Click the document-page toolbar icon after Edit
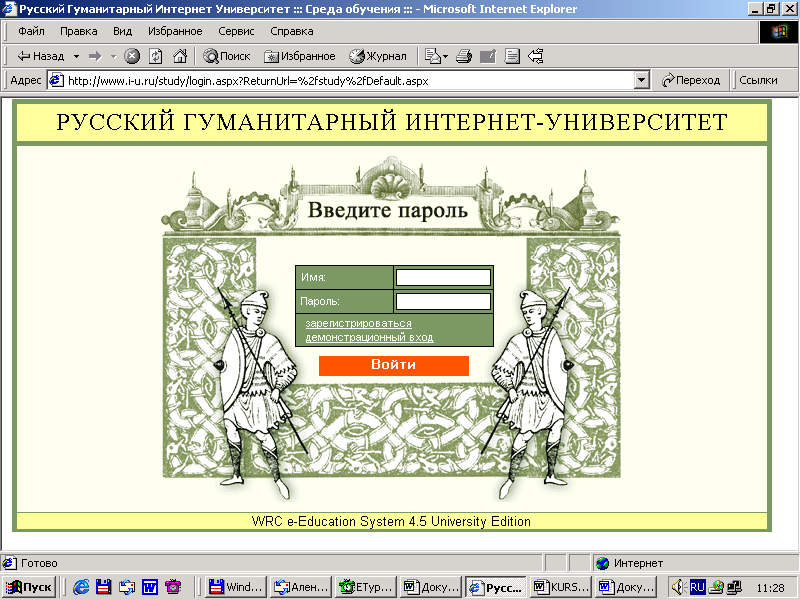Screen dimensions: 800x600 (512, 56)
